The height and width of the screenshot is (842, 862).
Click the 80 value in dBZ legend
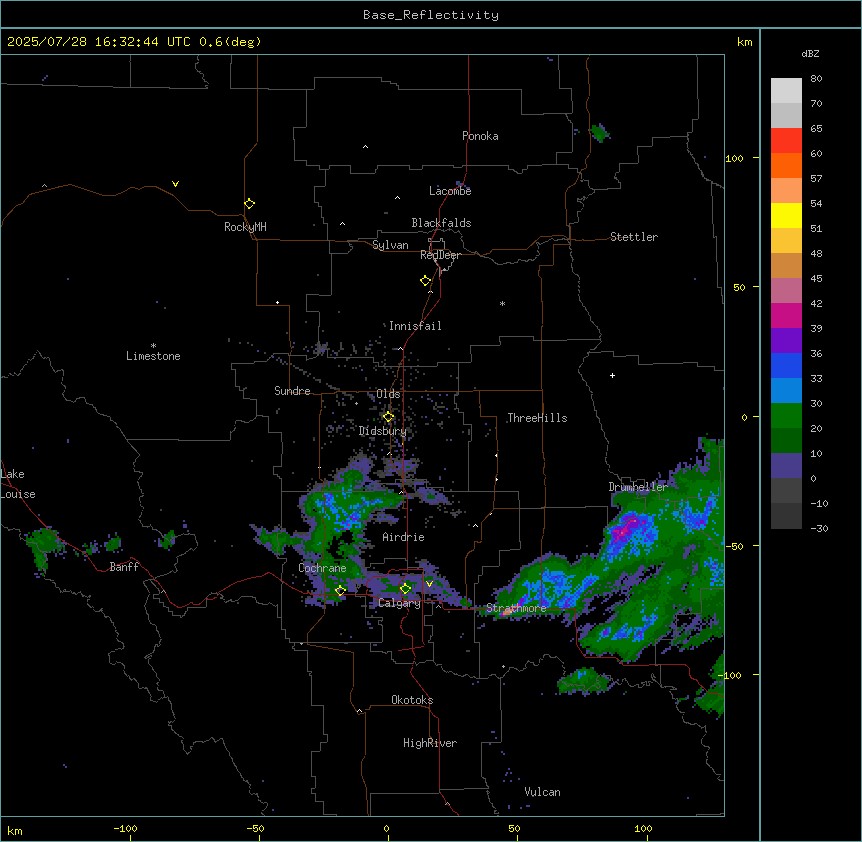coord(816,78)
